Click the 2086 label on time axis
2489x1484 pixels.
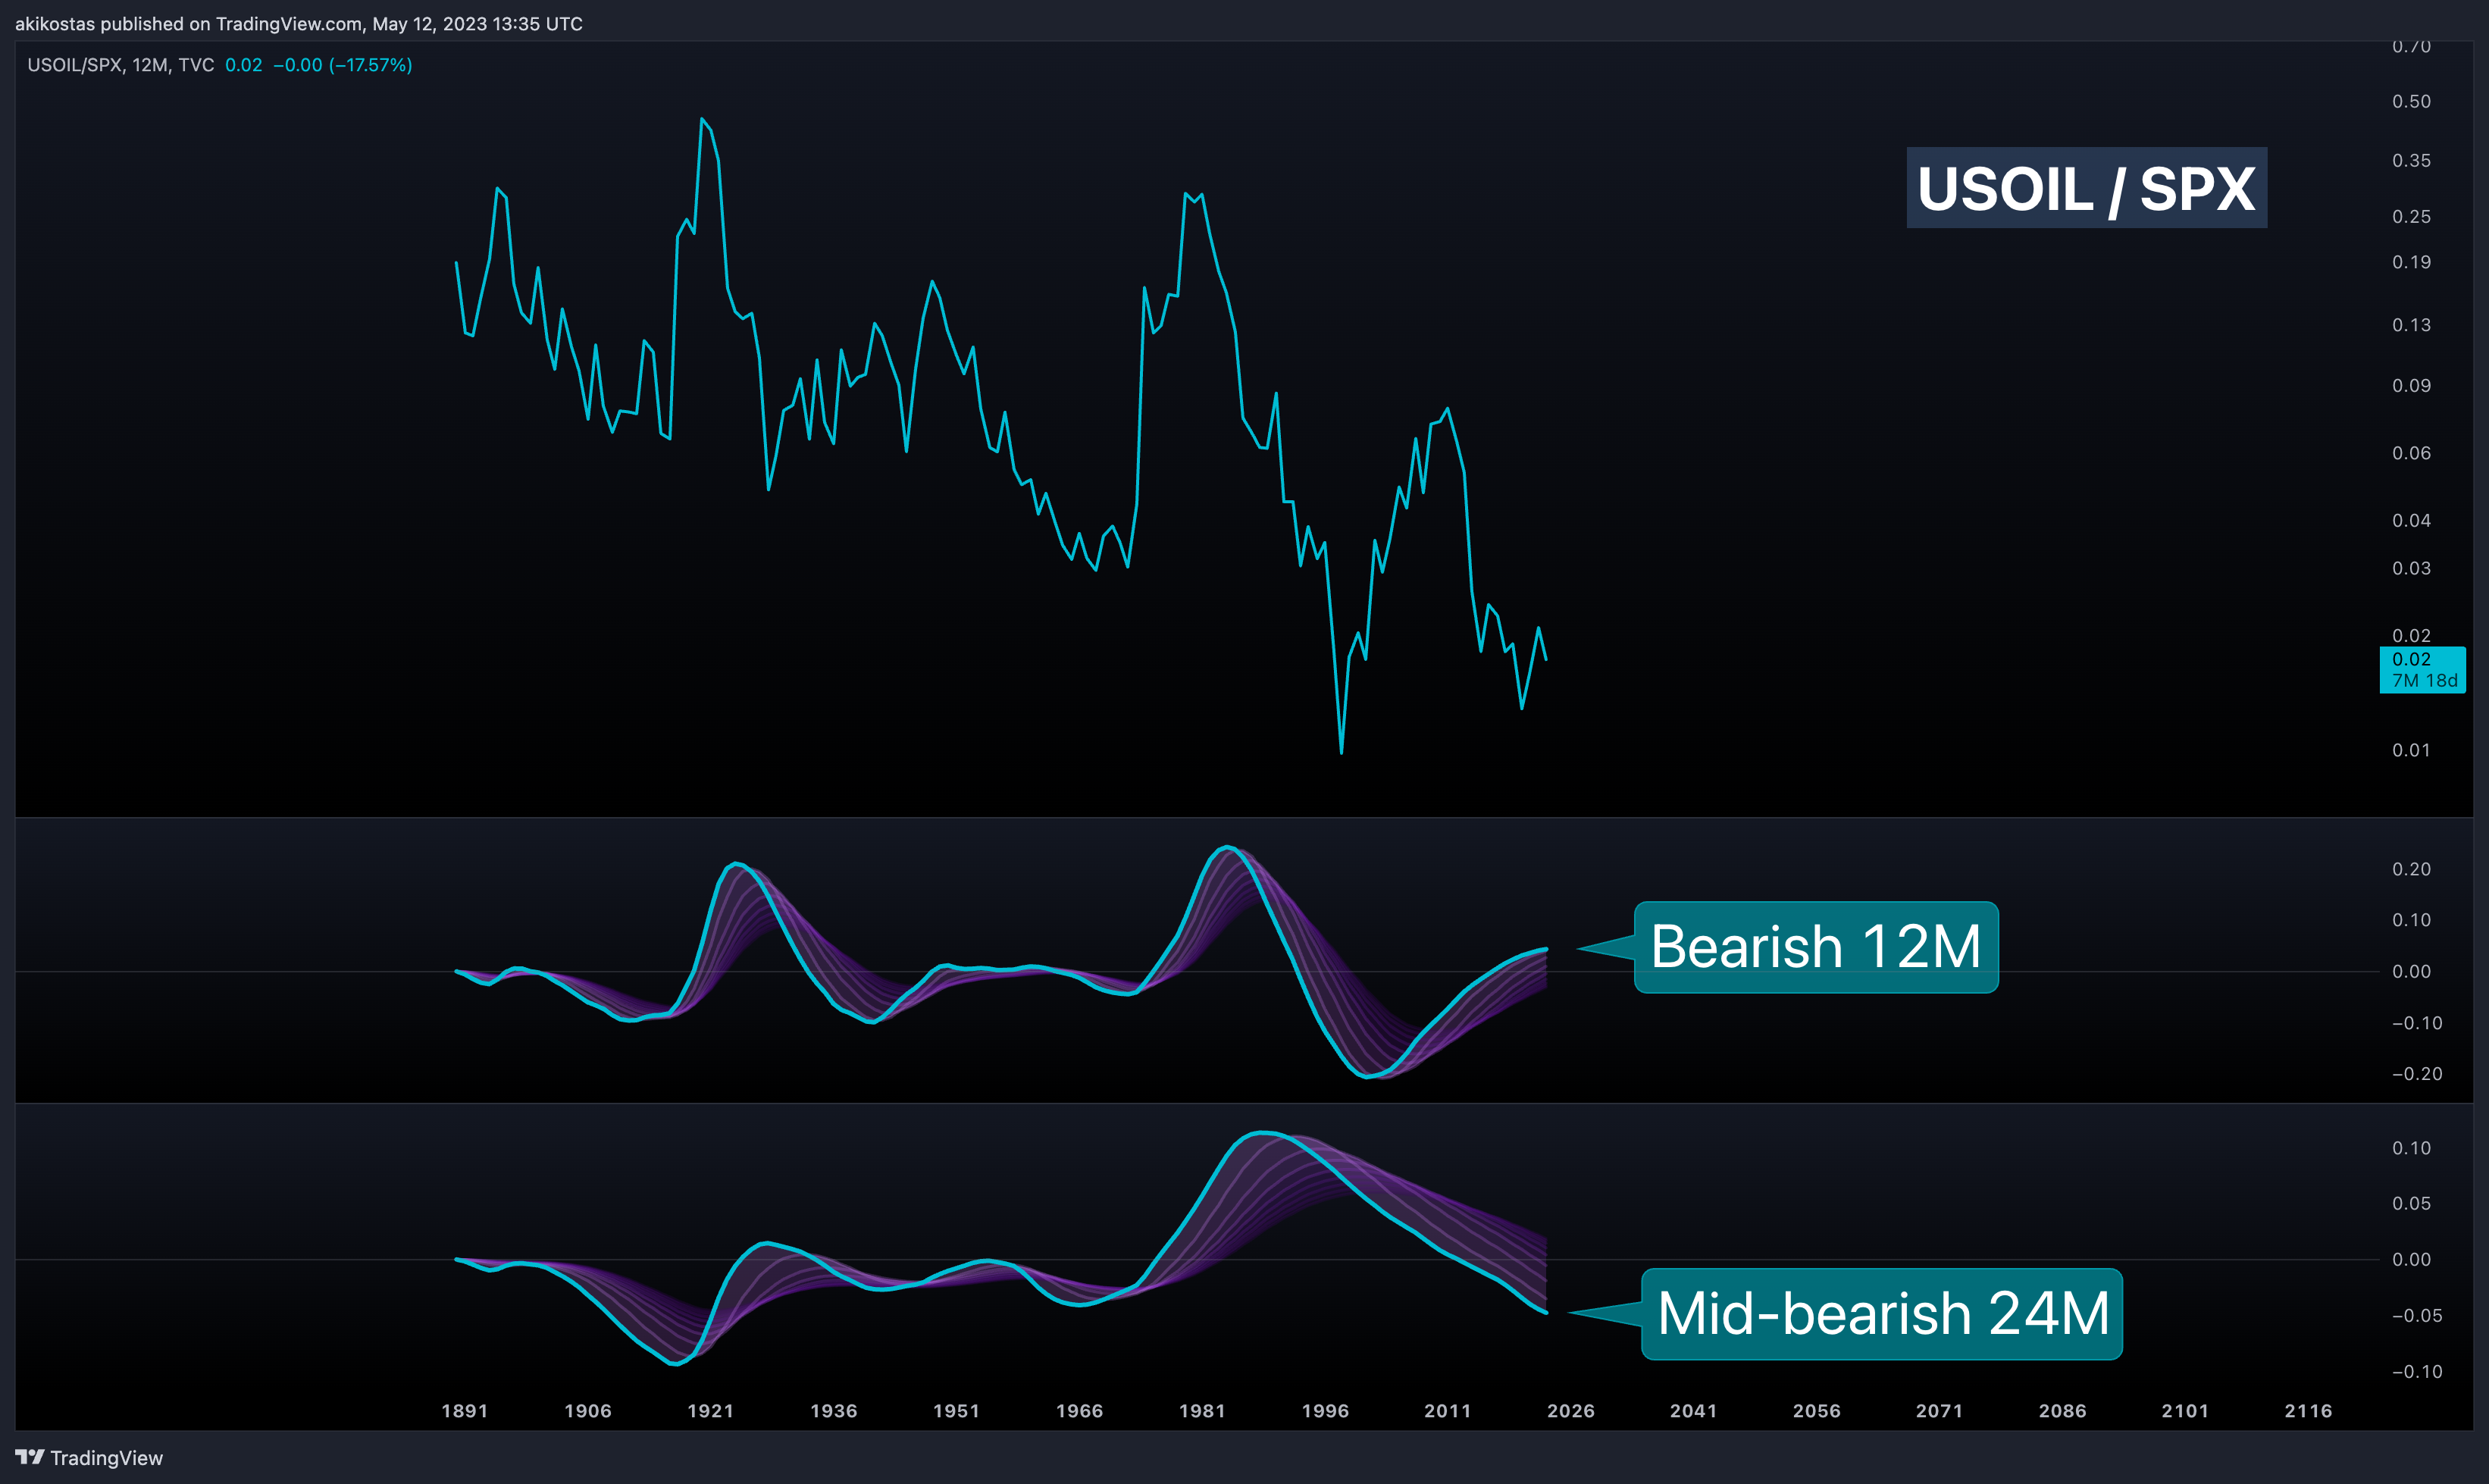pos(2063,1411)
